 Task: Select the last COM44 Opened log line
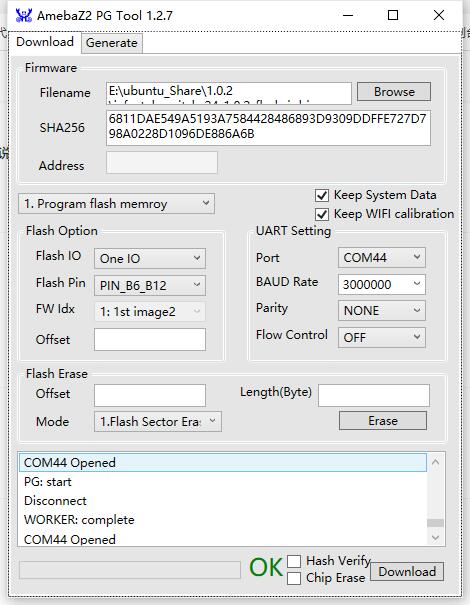(x=223, y=539)
